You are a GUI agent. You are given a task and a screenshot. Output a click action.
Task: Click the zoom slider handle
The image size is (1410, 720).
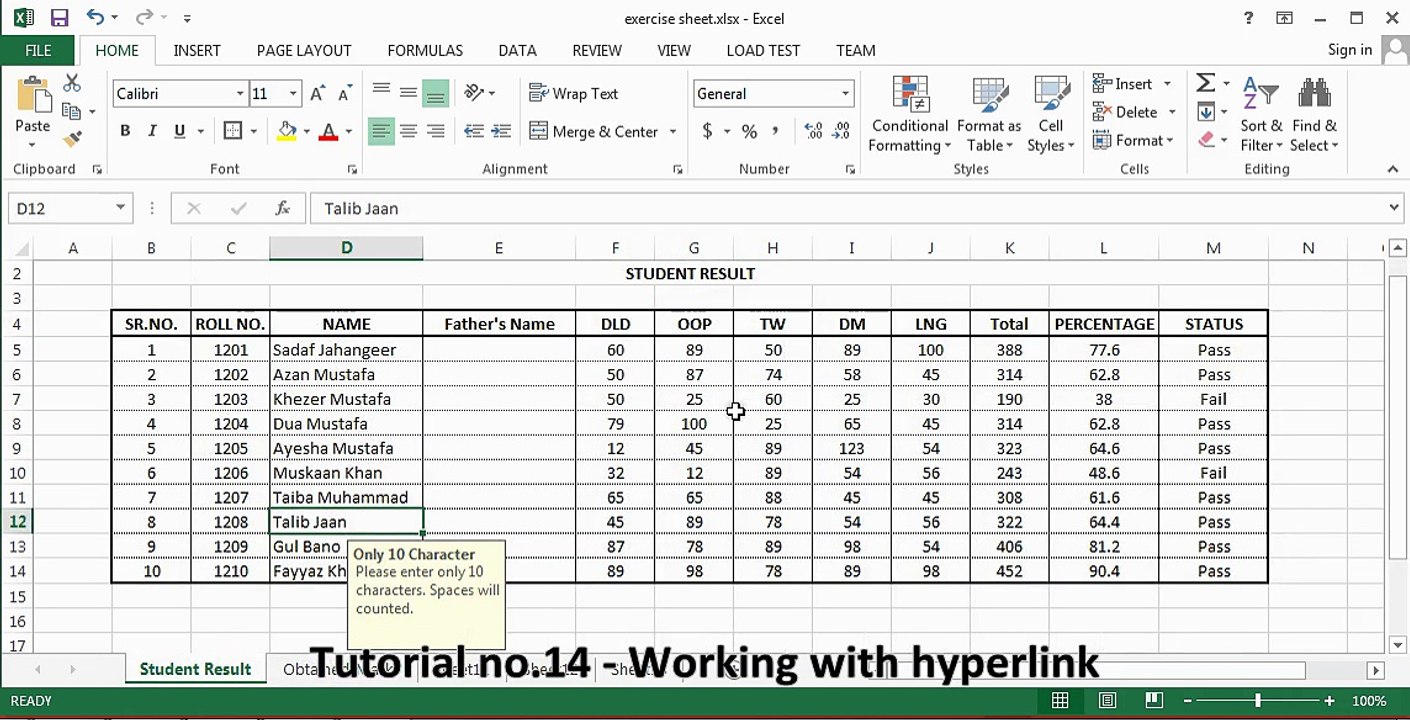1257,700
